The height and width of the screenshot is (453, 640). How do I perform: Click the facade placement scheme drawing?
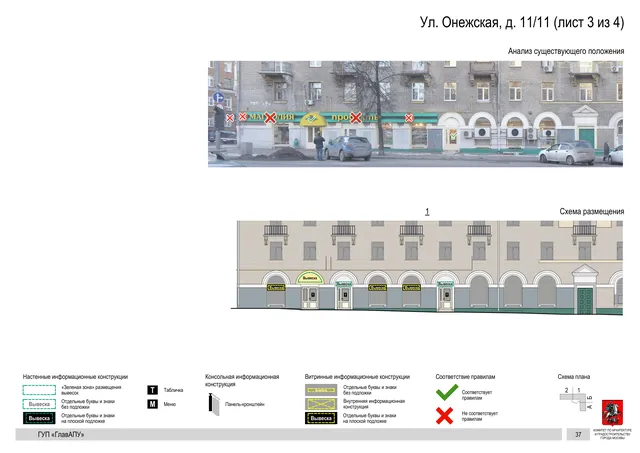427,268
